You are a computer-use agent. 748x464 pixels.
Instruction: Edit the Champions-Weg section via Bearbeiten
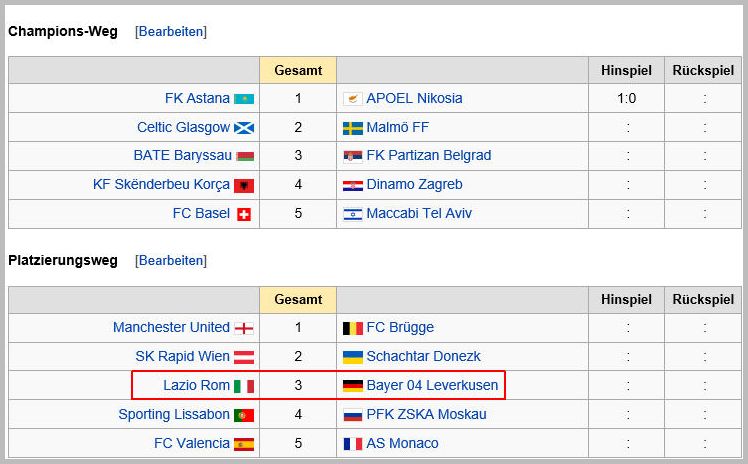(x=171, y=31)
